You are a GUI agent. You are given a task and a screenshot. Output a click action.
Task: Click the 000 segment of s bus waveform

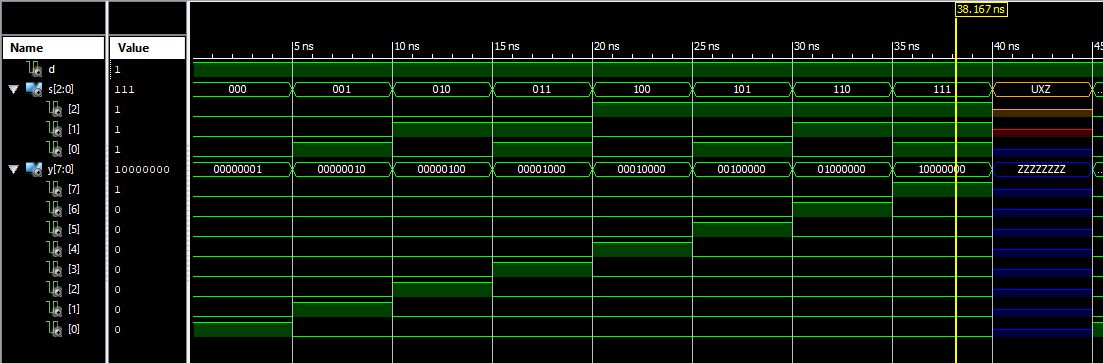click(242, 89)
